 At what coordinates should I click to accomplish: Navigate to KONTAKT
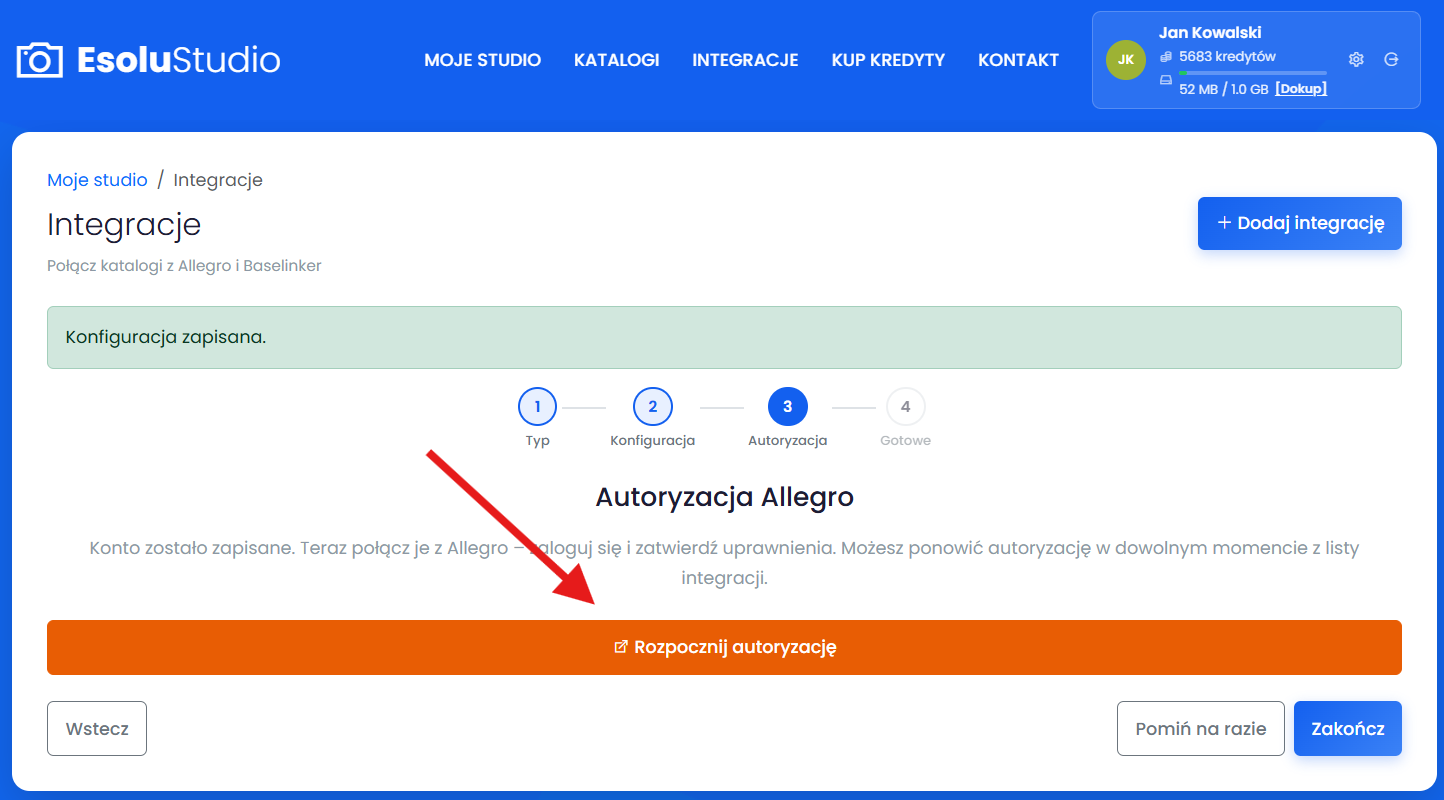point(1018,60)
